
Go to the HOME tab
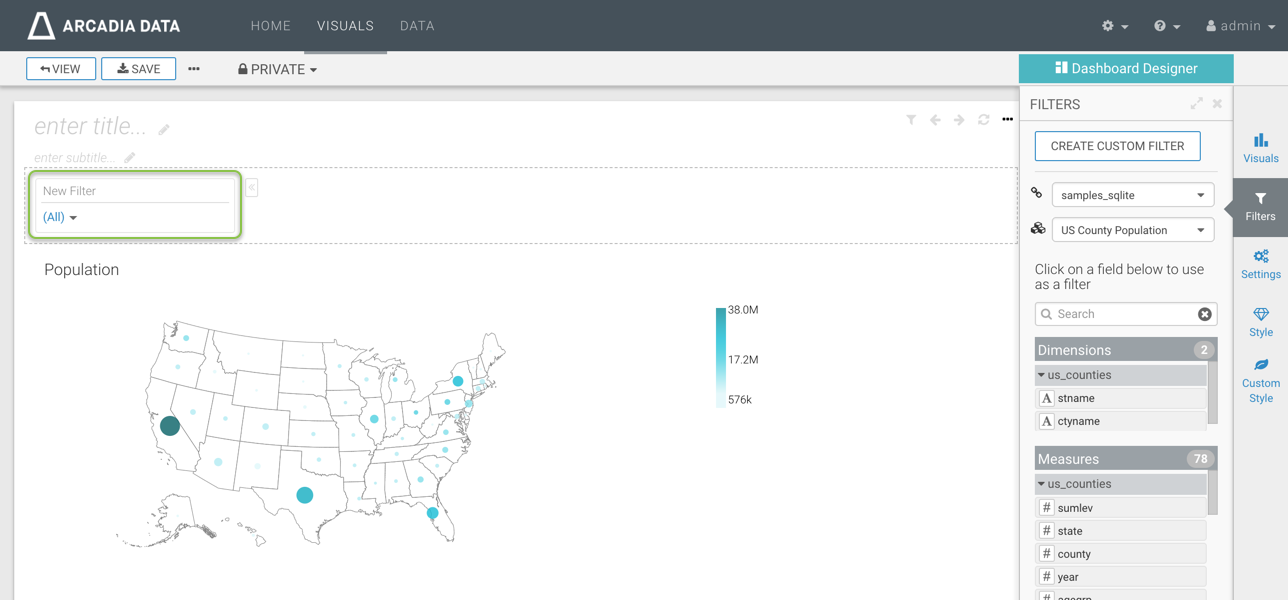(x=270, y=26)
